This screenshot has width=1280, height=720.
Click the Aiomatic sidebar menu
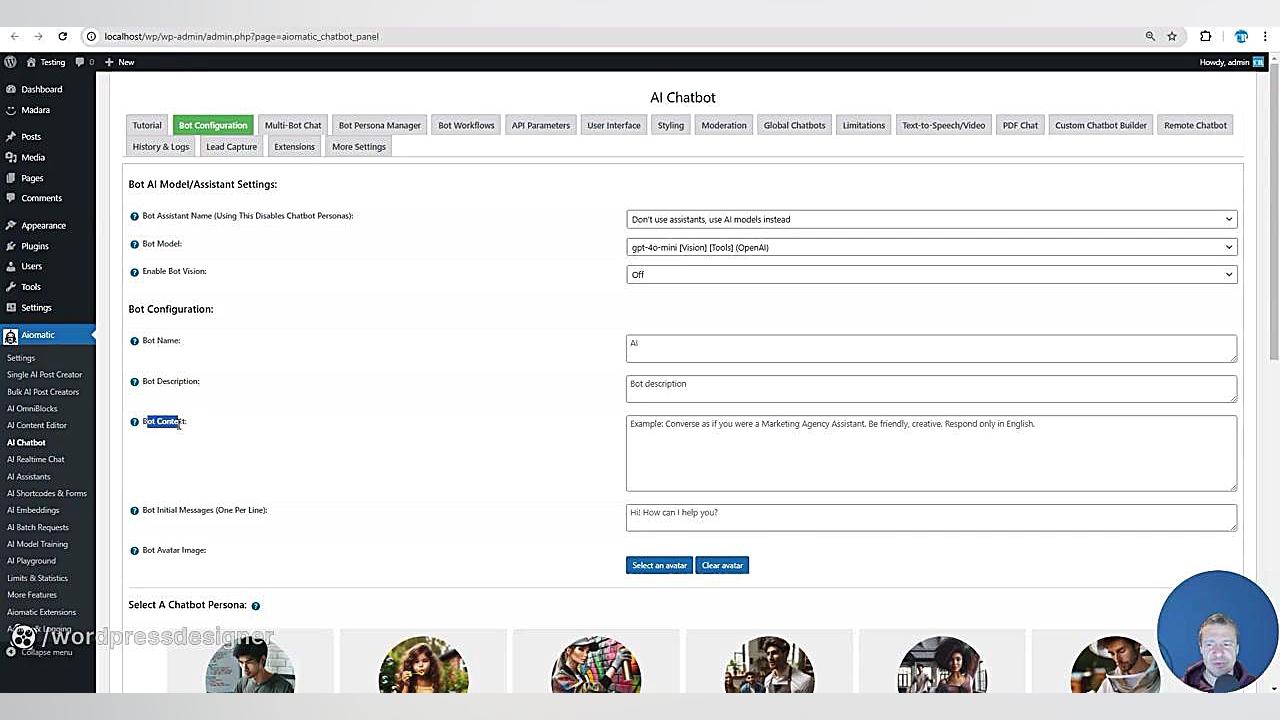pyautogui.click(x=47, y=335)
